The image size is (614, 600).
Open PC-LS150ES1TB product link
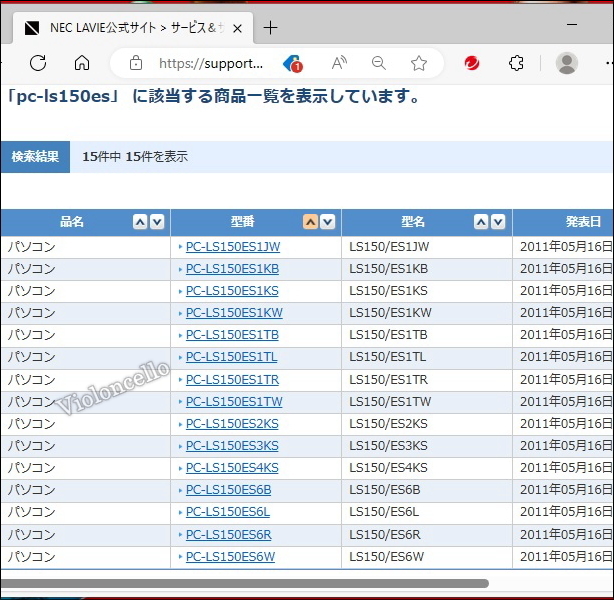pos(232,335)
